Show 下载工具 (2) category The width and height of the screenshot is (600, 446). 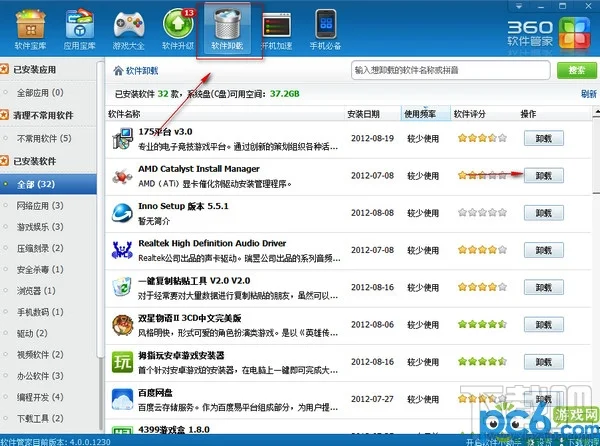[40, 418]
